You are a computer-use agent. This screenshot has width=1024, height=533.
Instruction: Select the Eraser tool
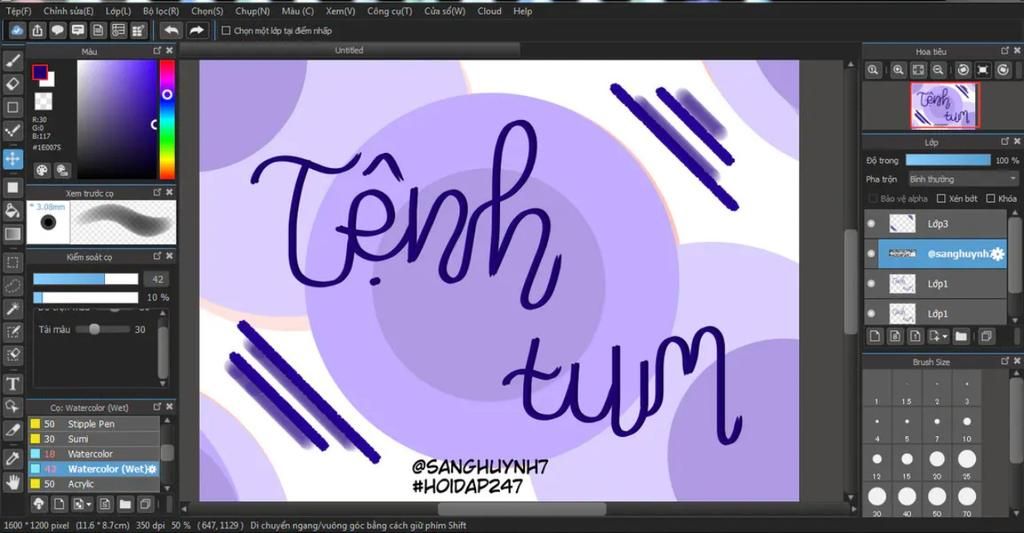(12, 84)
